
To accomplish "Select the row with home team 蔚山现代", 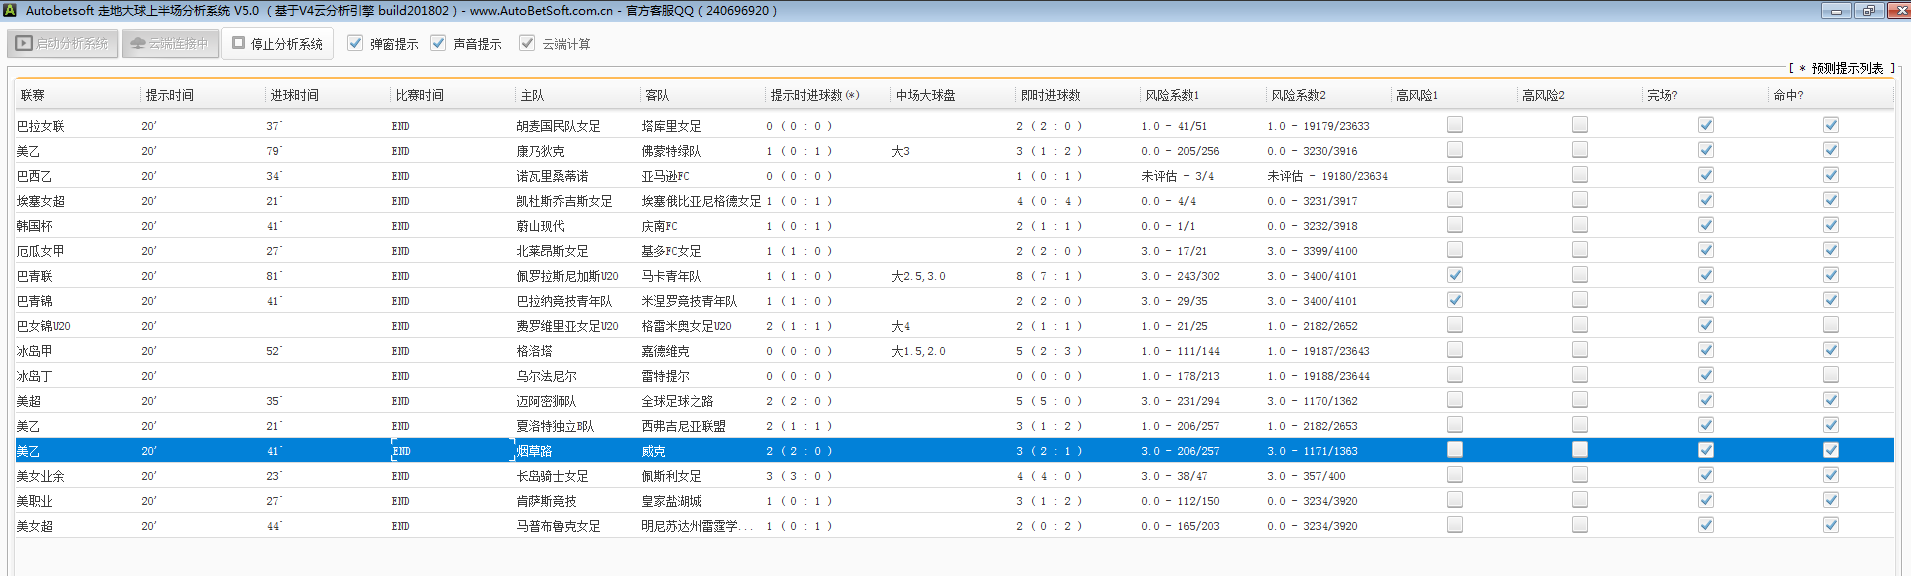I will tap(540, 226).
